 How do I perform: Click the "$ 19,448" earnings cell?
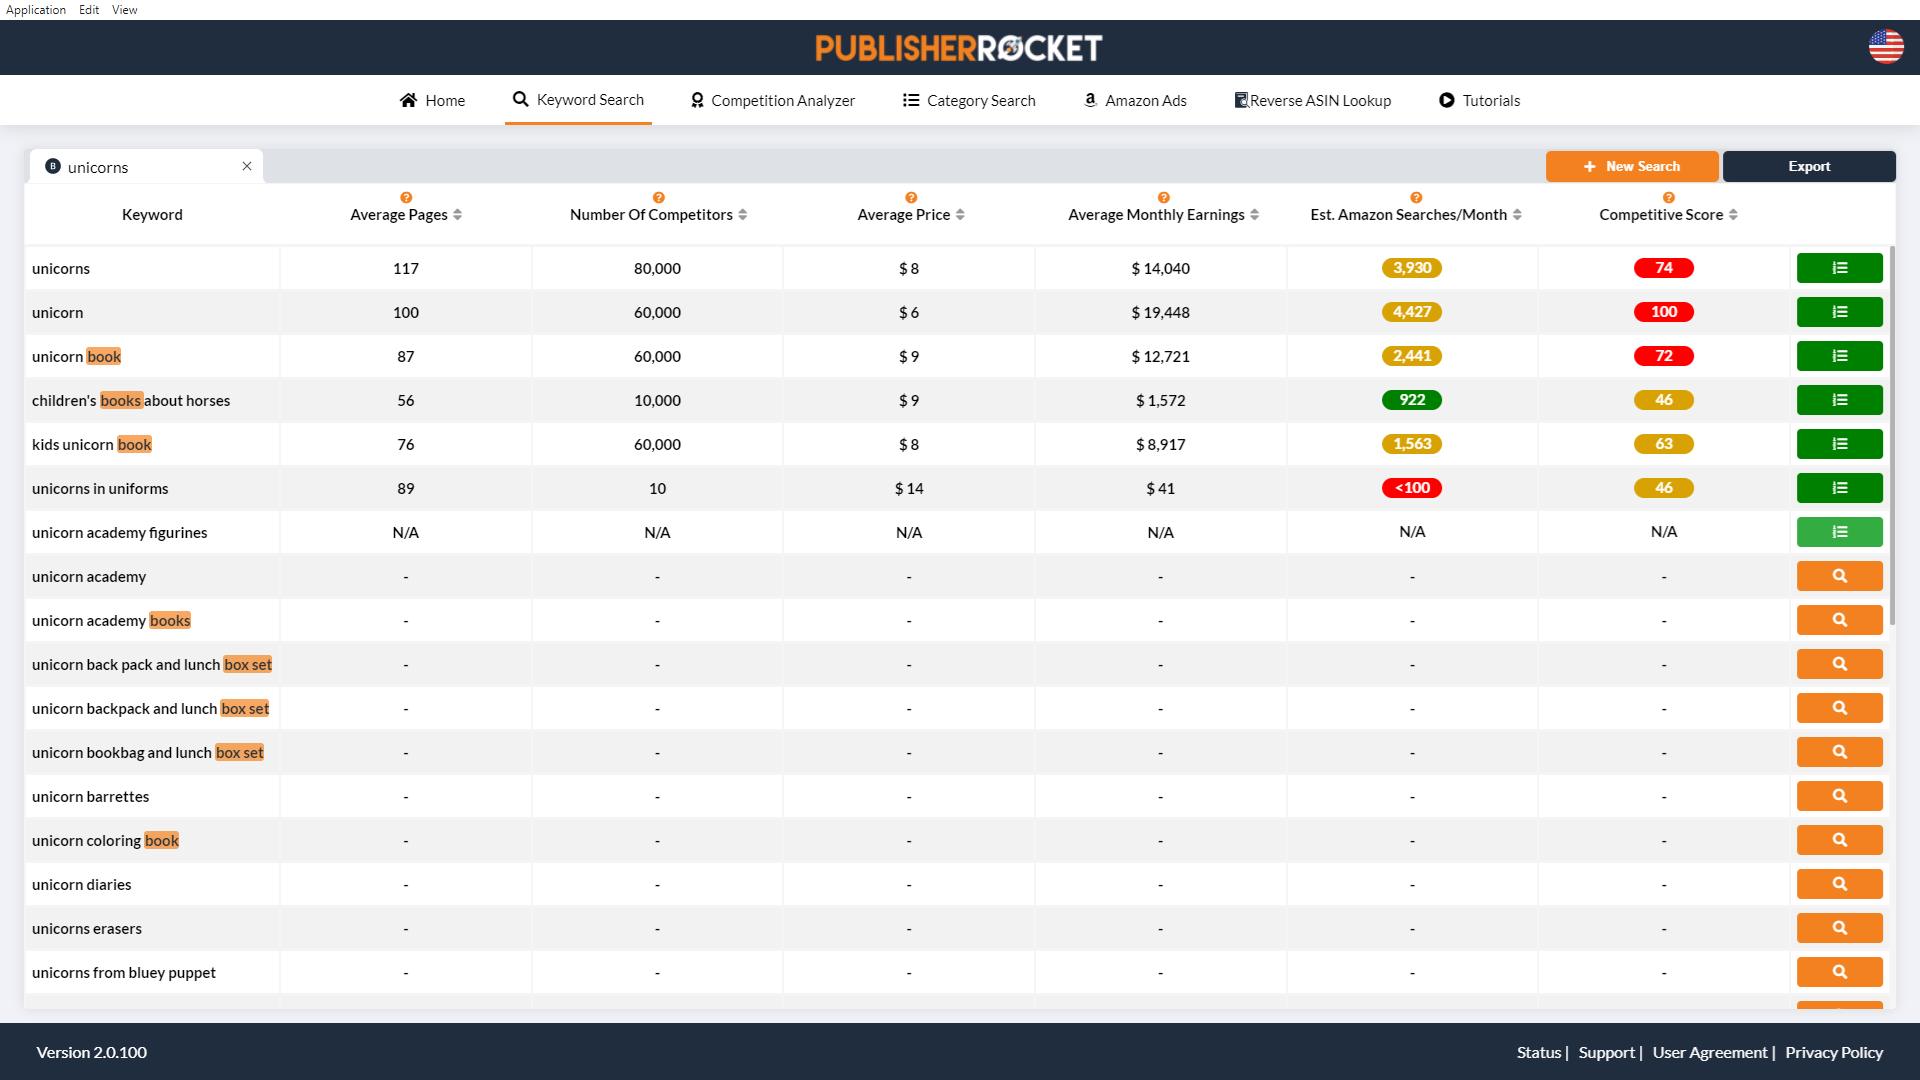tap(1160, 312)
